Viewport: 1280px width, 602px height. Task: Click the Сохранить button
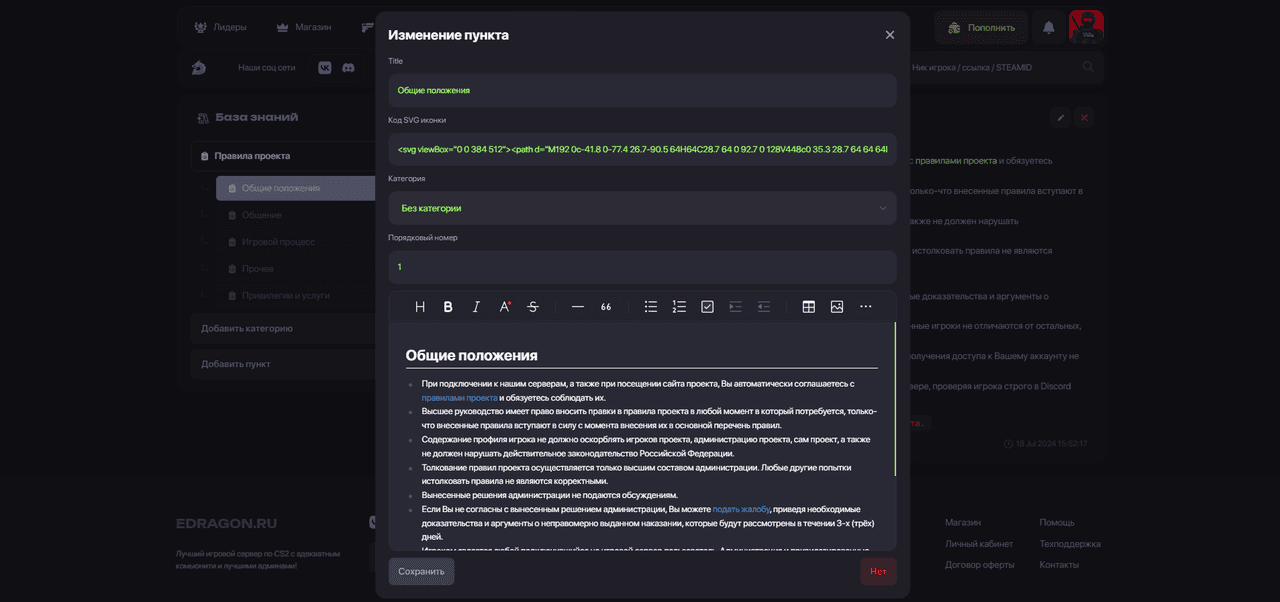[x=421, y=572]
